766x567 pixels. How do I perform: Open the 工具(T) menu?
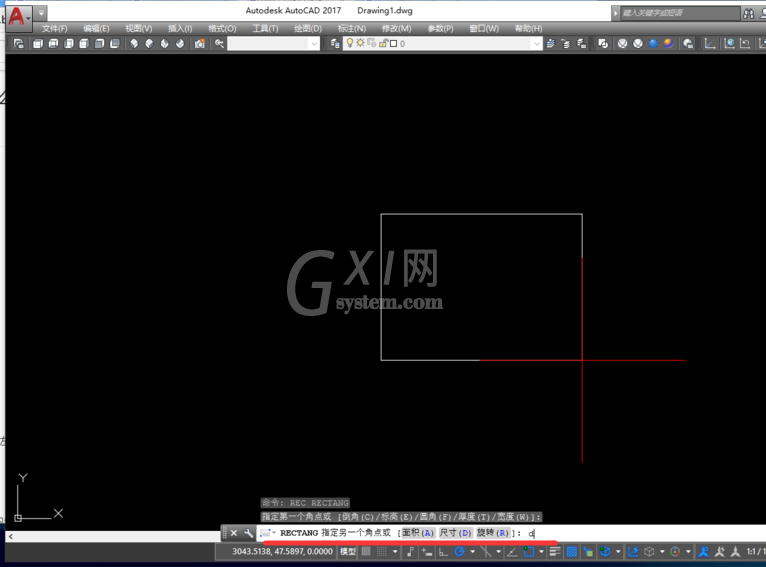[265, 29]
